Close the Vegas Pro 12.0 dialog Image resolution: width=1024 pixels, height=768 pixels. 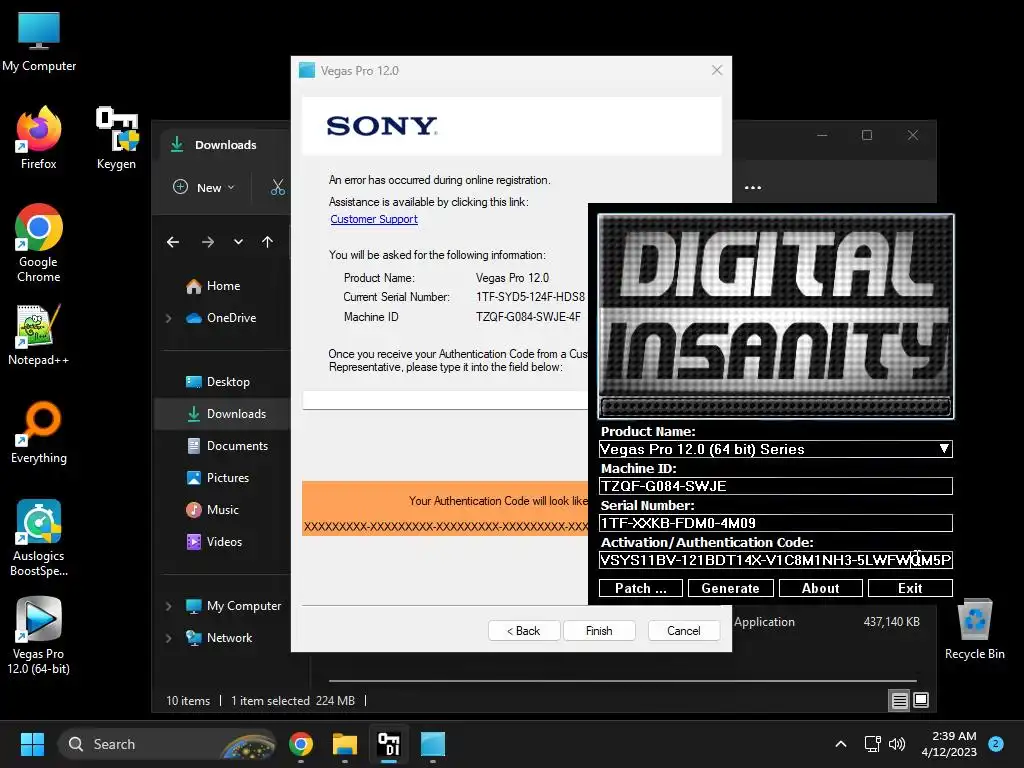716,70
